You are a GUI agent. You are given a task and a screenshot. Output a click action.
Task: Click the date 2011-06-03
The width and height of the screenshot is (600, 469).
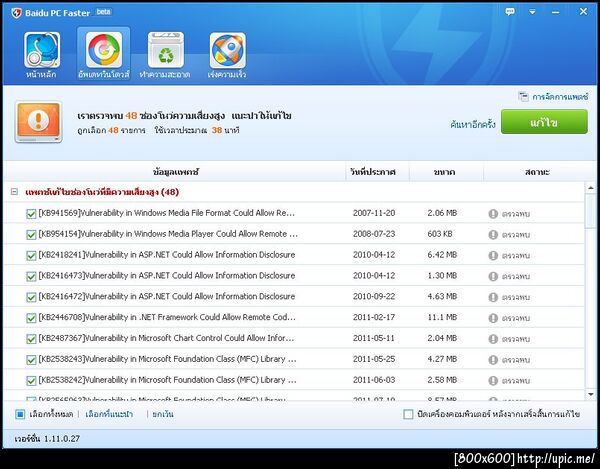(x=374, y=380)
